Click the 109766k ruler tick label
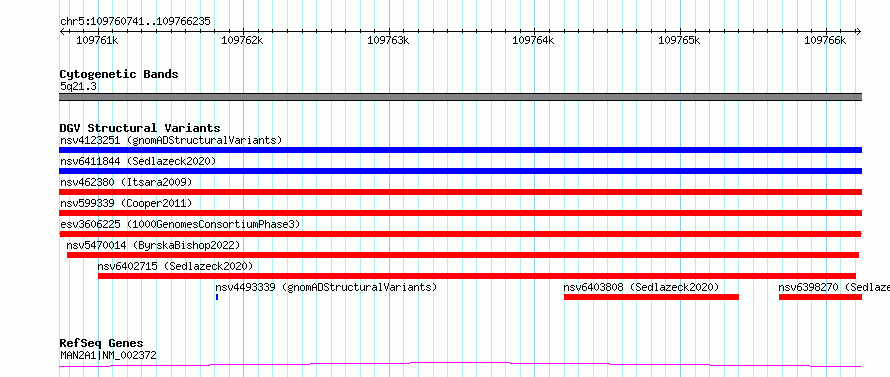The image size is (890, 377). pyautogui.click(x=825, y=40)
